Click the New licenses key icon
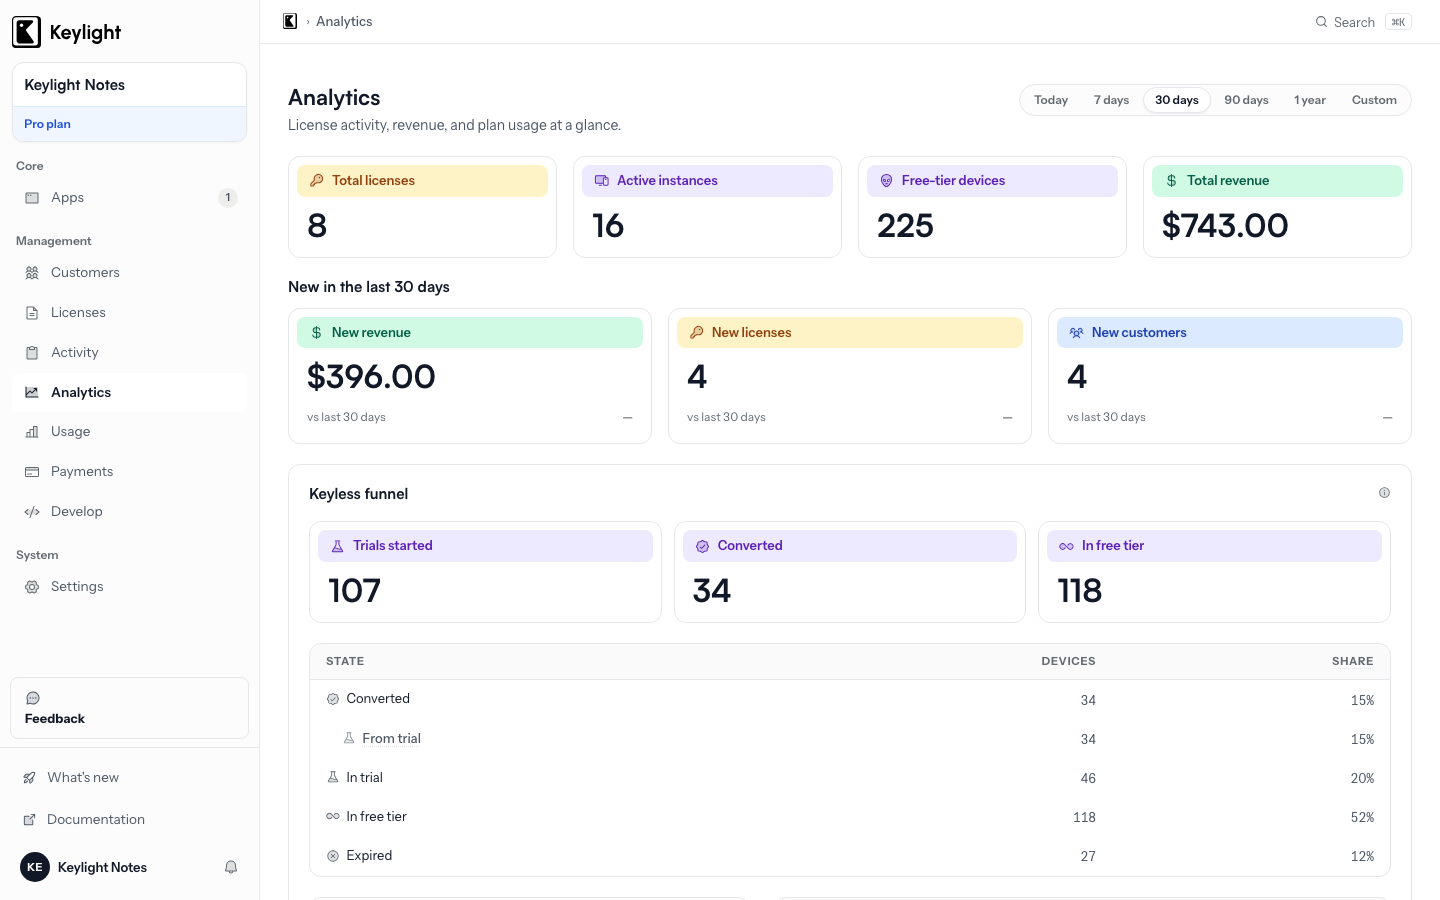1440x900 pixels. 697,333
